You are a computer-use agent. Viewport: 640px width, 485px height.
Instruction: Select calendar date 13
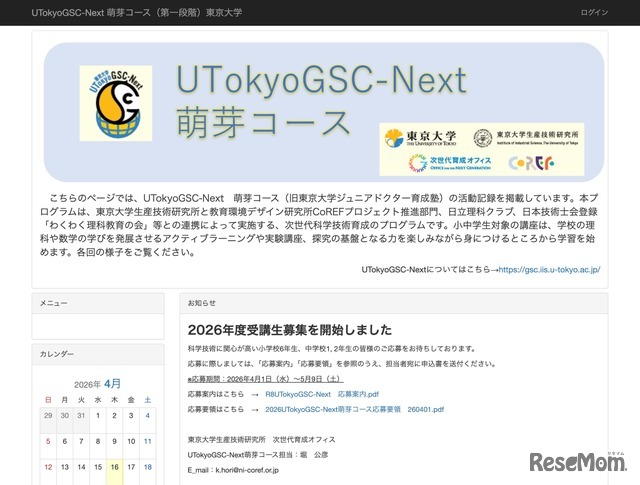tap(65, 467)
